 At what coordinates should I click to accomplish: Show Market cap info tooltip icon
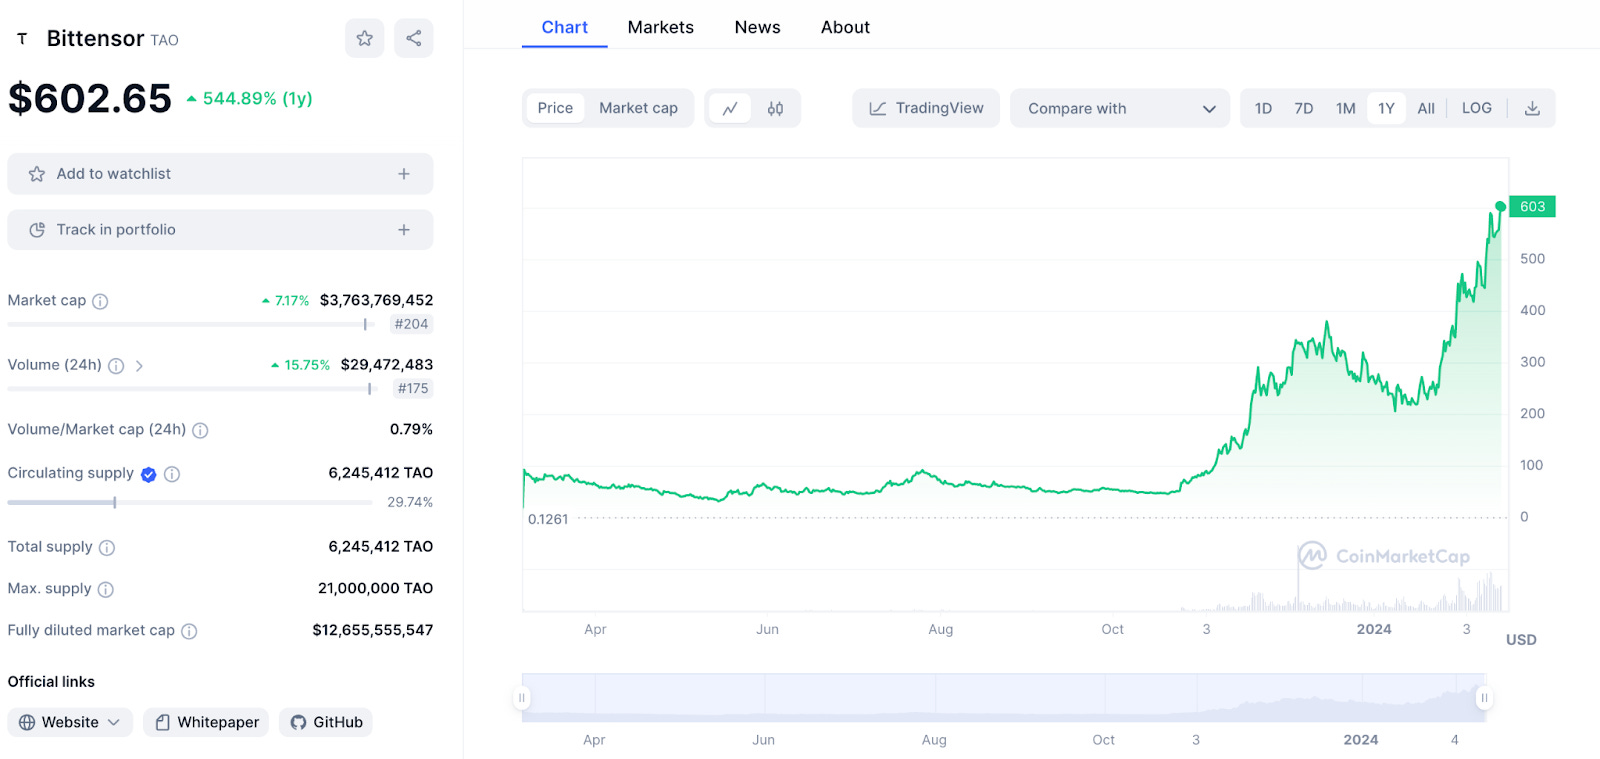point(100,301)
